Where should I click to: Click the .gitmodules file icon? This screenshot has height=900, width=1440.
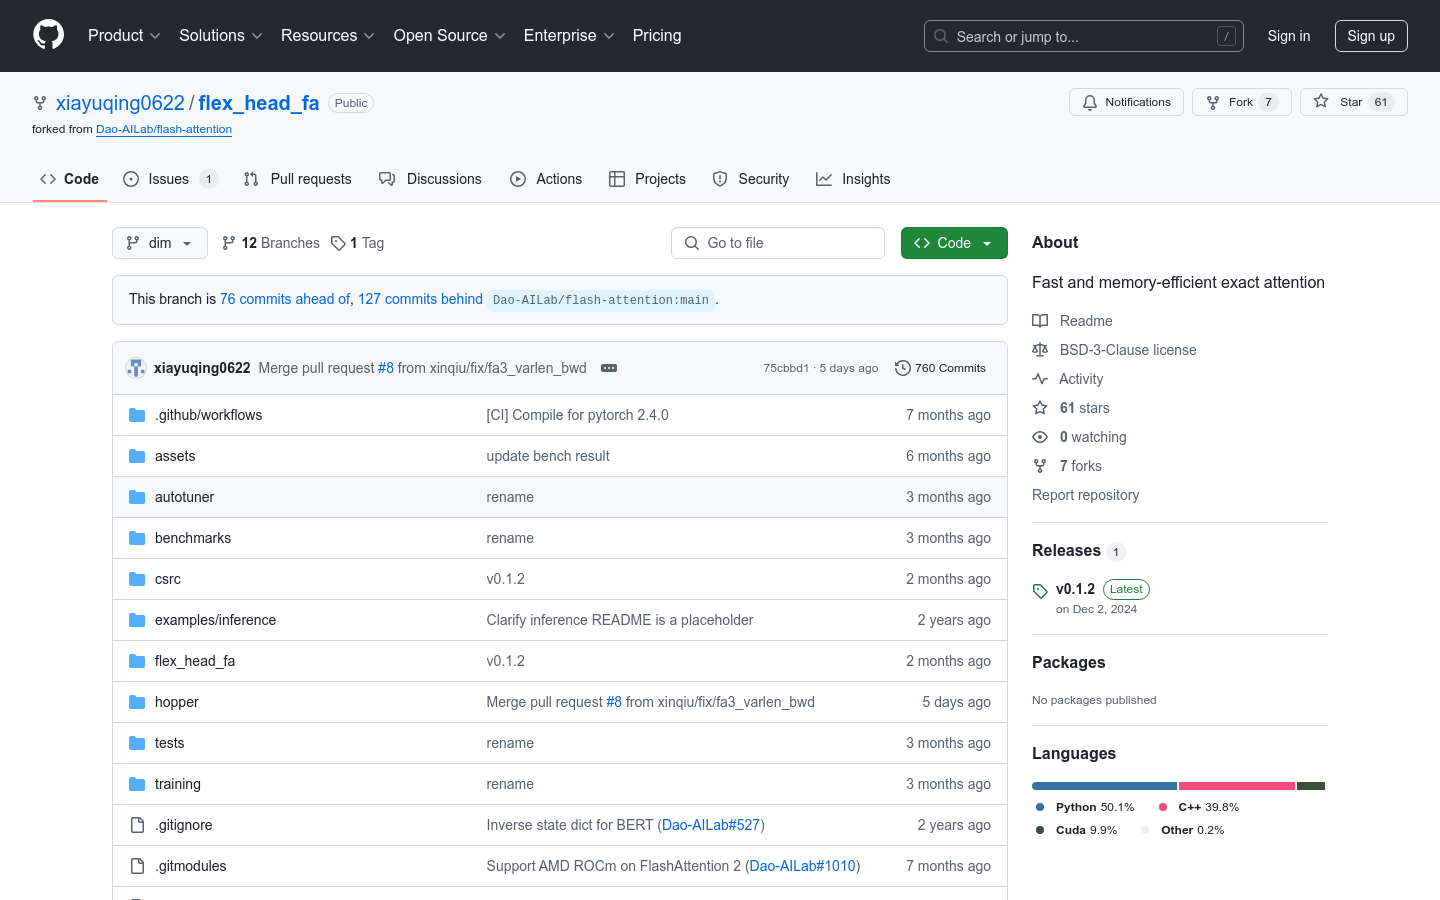[137, 866]
